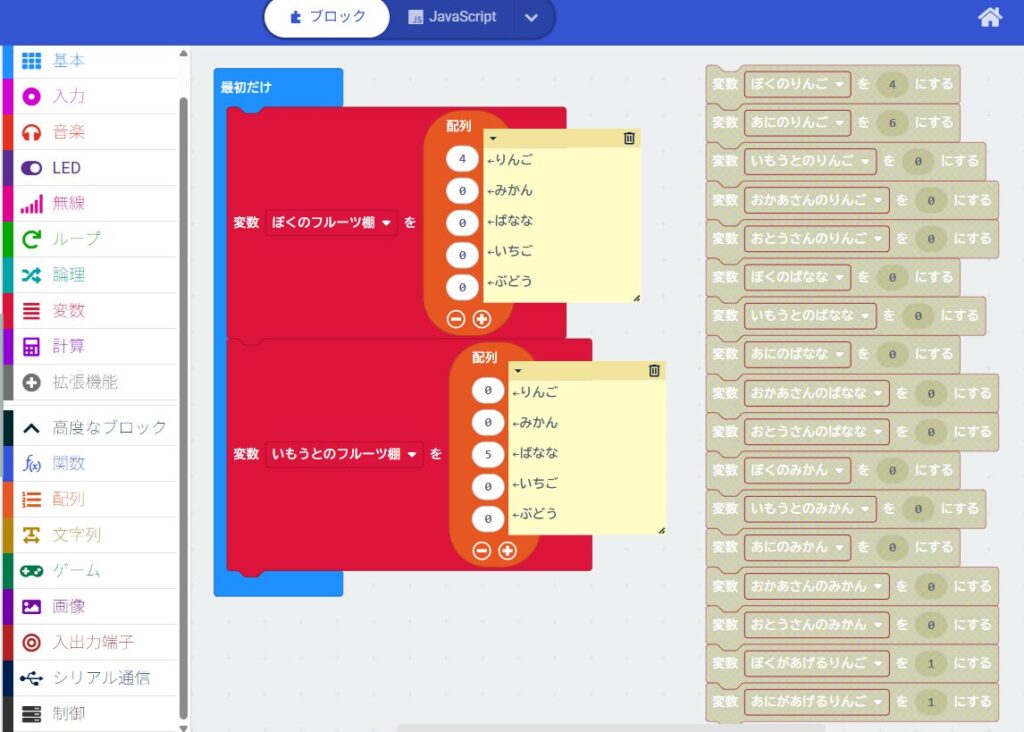Select the 配列 label of the first array block
This screenshot has width=1024, height=732.
point(458,126)
